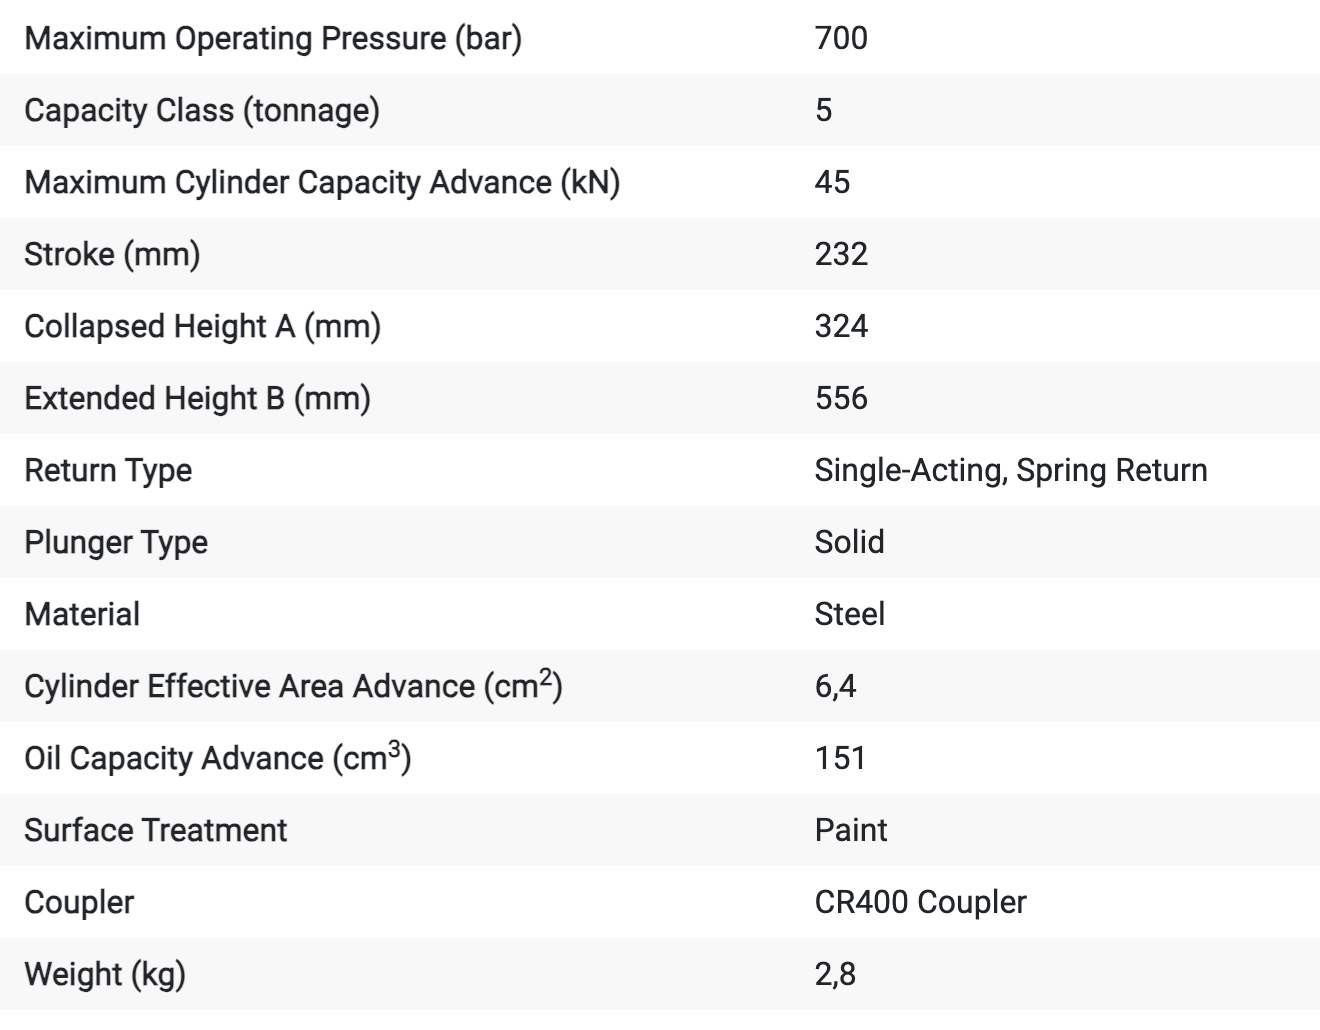This screenshot has height=1030, width=1320.
Task: Select the 45 kN capacity value
Action: (832, 182)
